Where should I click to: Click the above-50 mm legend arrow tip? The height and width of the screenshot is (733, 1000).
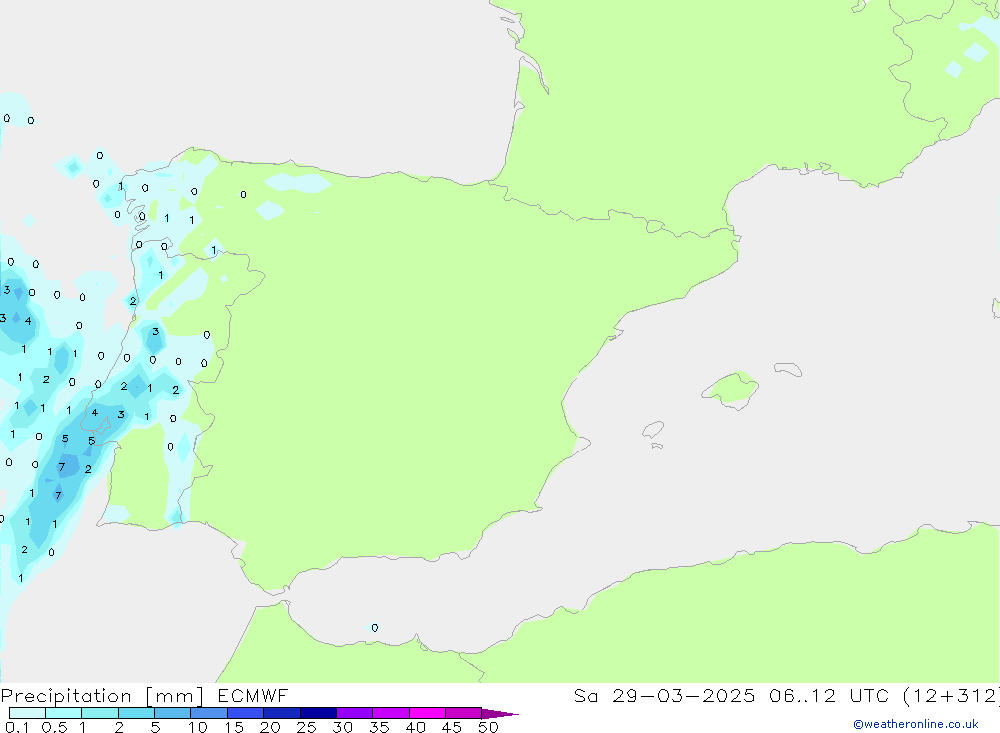501,714
